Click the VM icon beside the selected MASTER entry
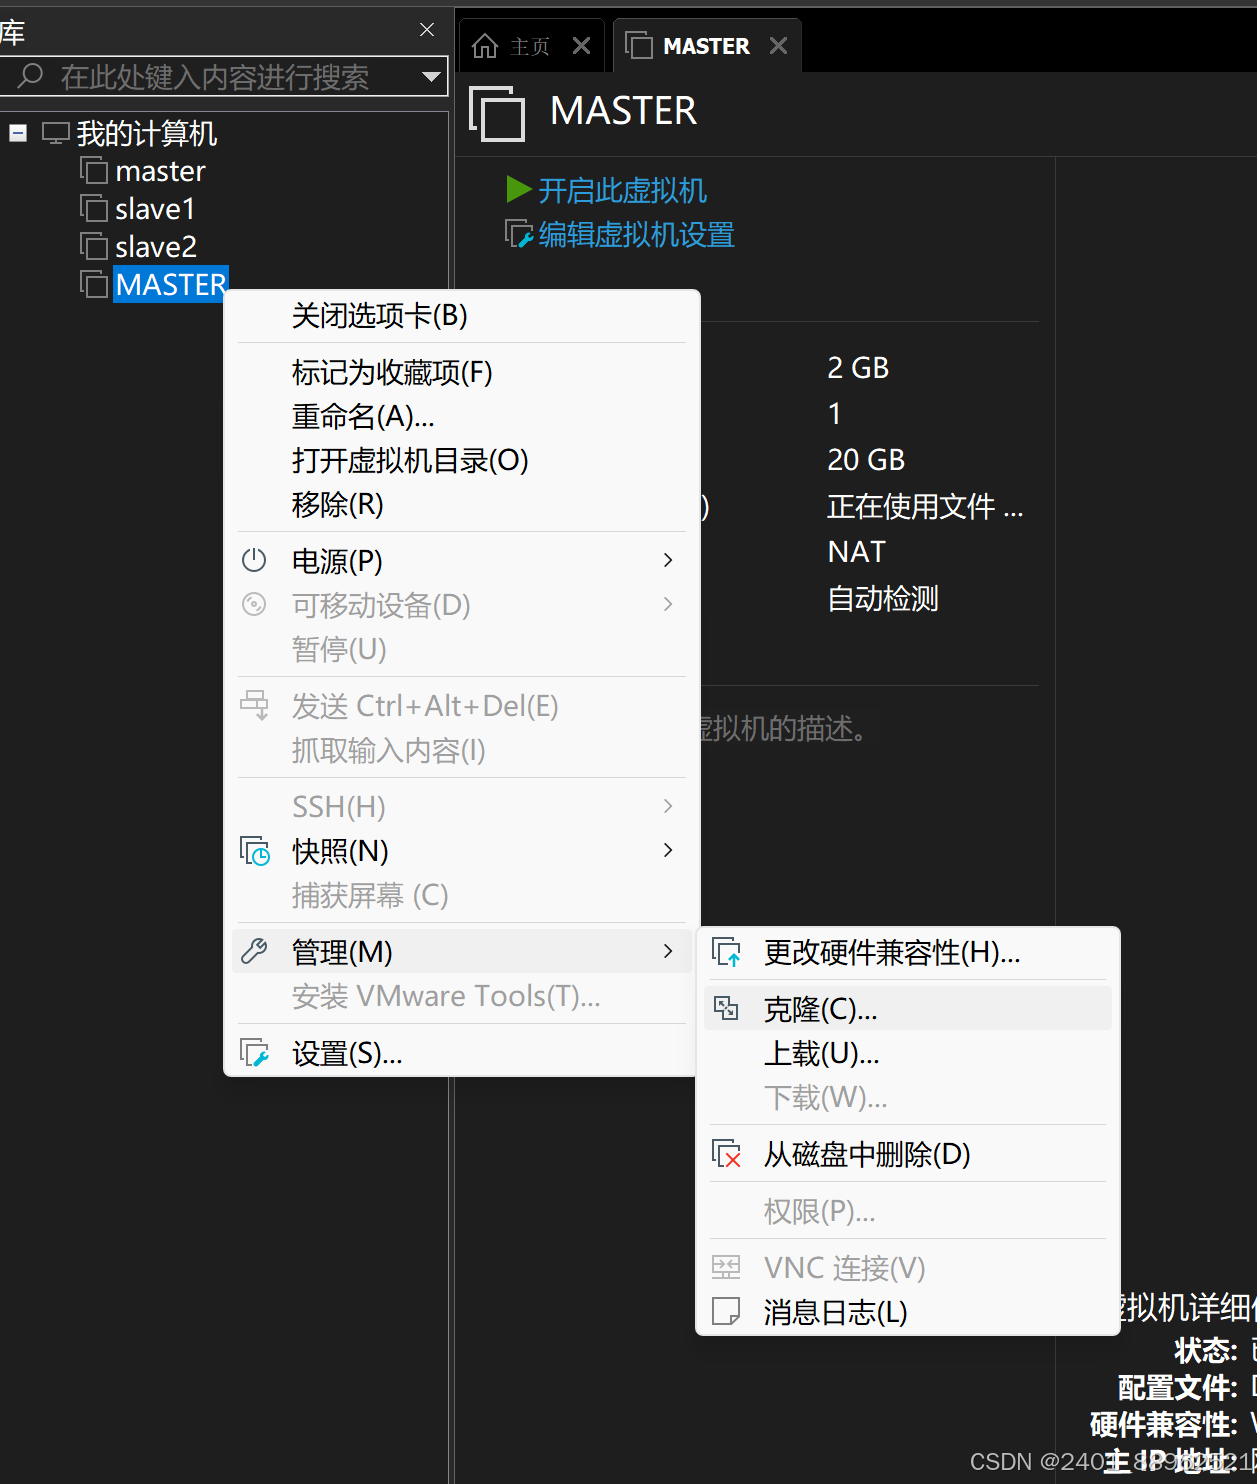1257x1484 pixels. click(x=94, y=285)
